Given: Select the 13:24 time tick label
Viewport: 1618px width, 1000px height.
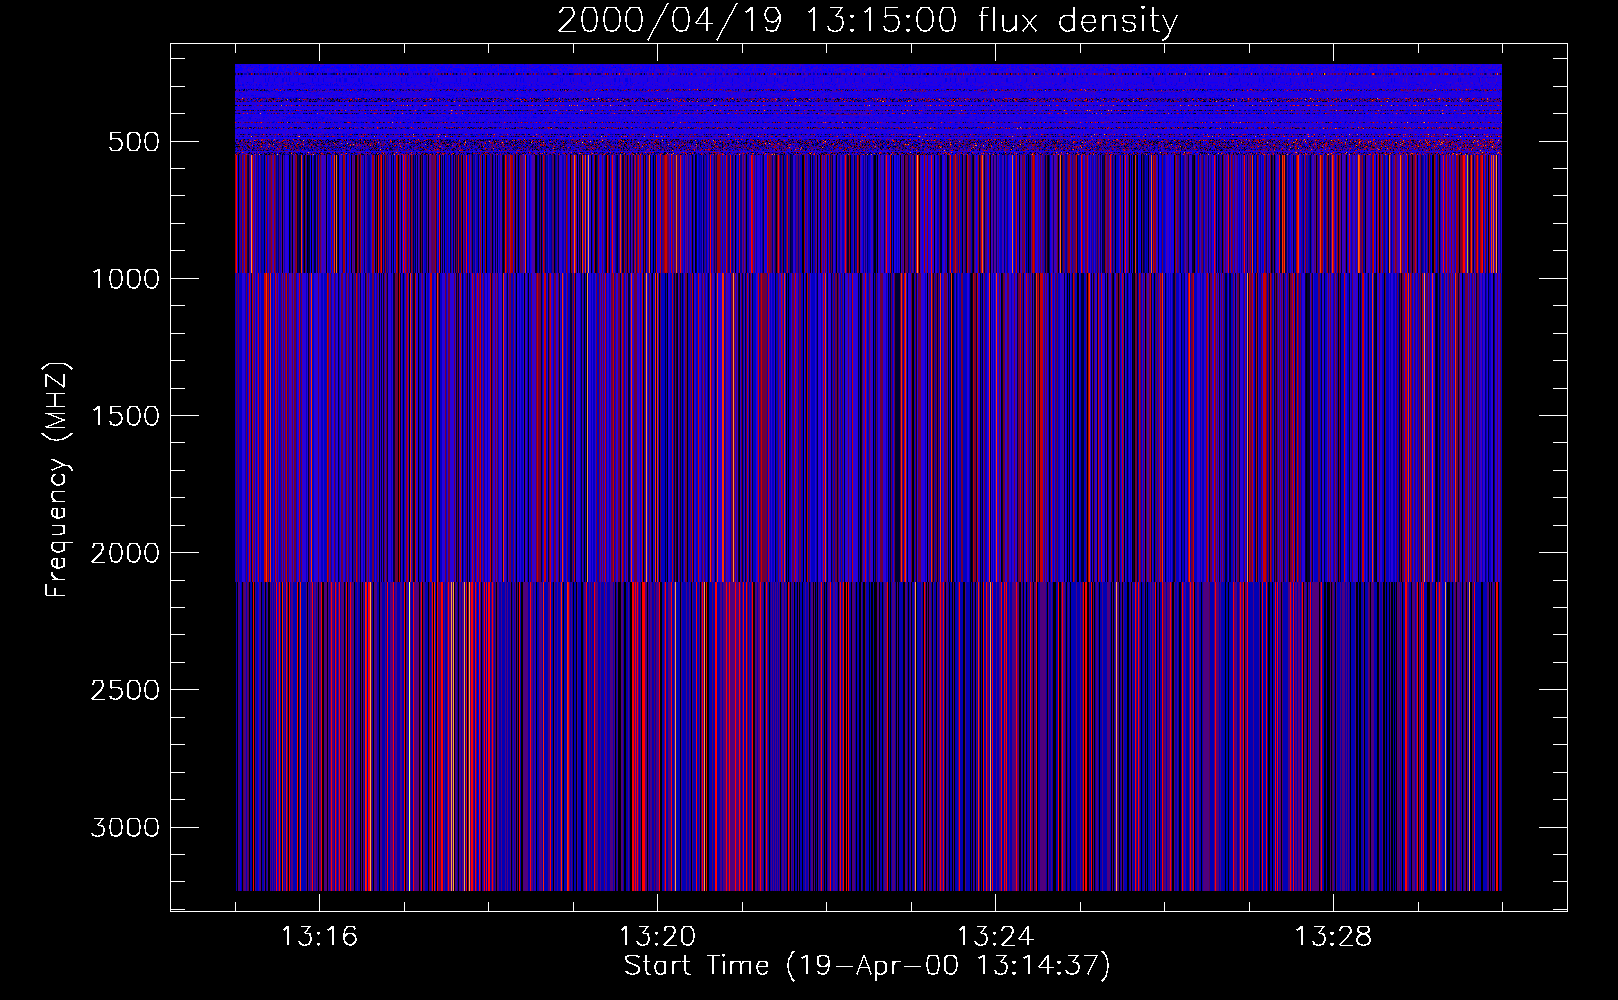Looking at the screenshot, I should (995, 937).
